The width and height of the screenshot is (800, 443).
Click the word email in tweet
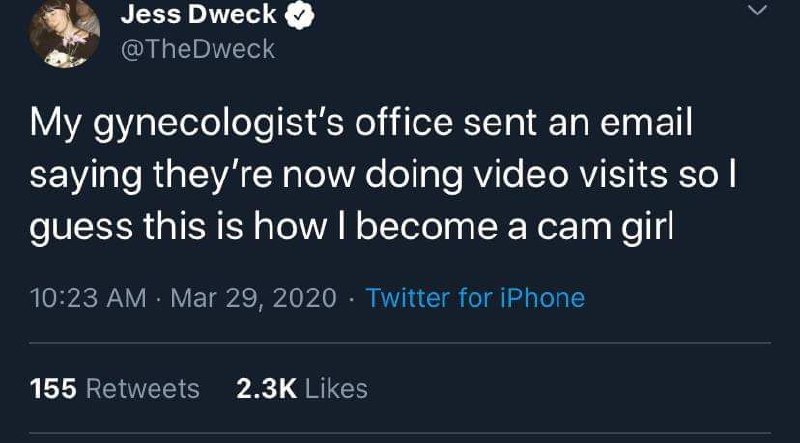[x=646, y=122]
